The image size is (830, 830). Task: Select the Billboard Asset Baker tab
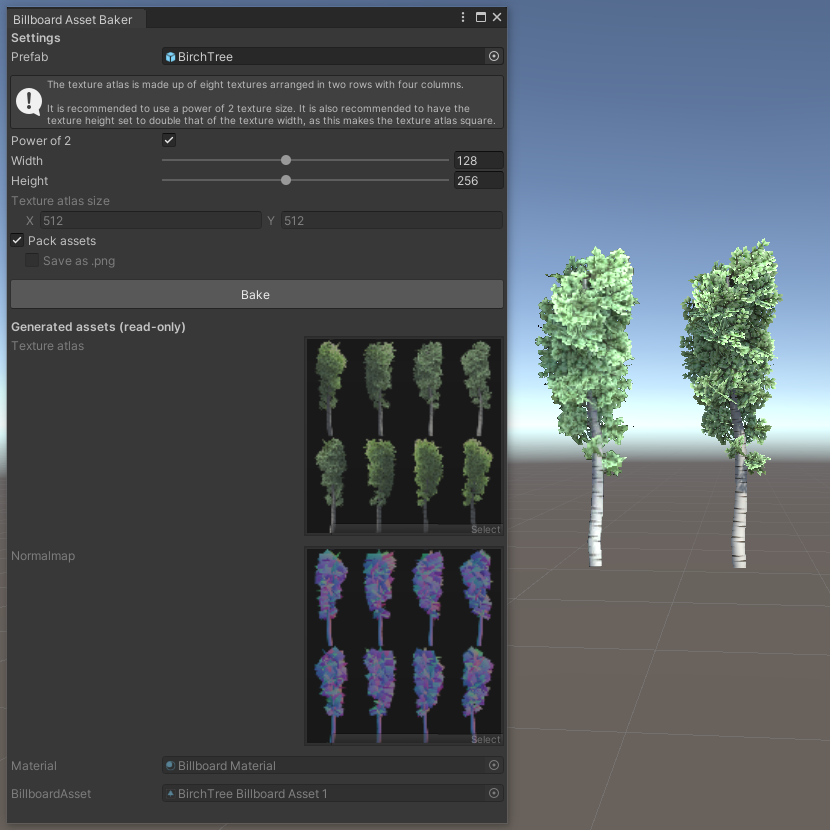[x=72, y=18]
